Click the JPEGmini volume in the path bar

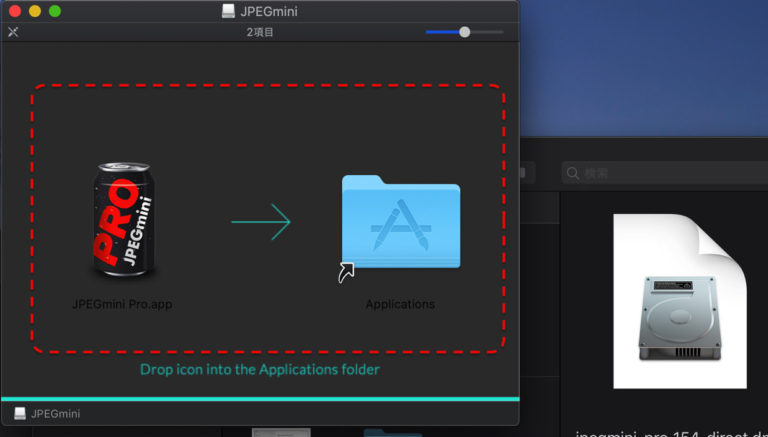(47, 413)
